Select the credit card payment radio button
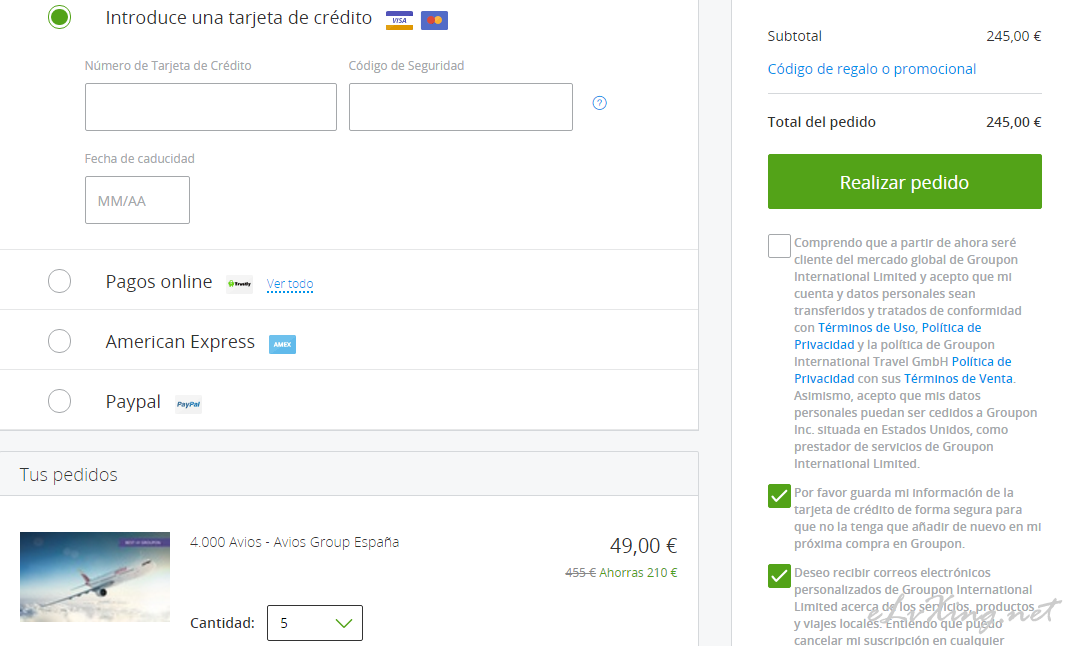Image resolution: width=1072 pixels, height=646 pixels. pyautogui.click(x=59, y=17)
